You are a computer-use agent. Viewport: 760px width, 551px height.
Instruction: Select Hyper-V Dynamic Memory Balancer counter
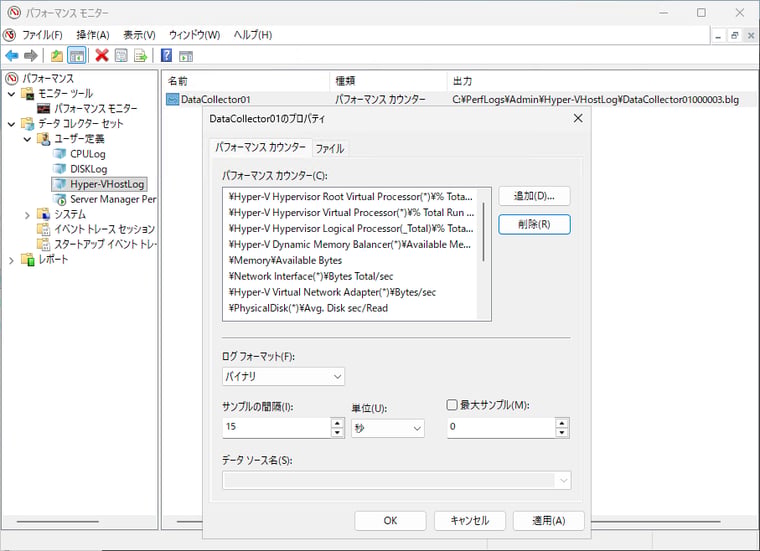pyautogui.click(x=350, y=244)
